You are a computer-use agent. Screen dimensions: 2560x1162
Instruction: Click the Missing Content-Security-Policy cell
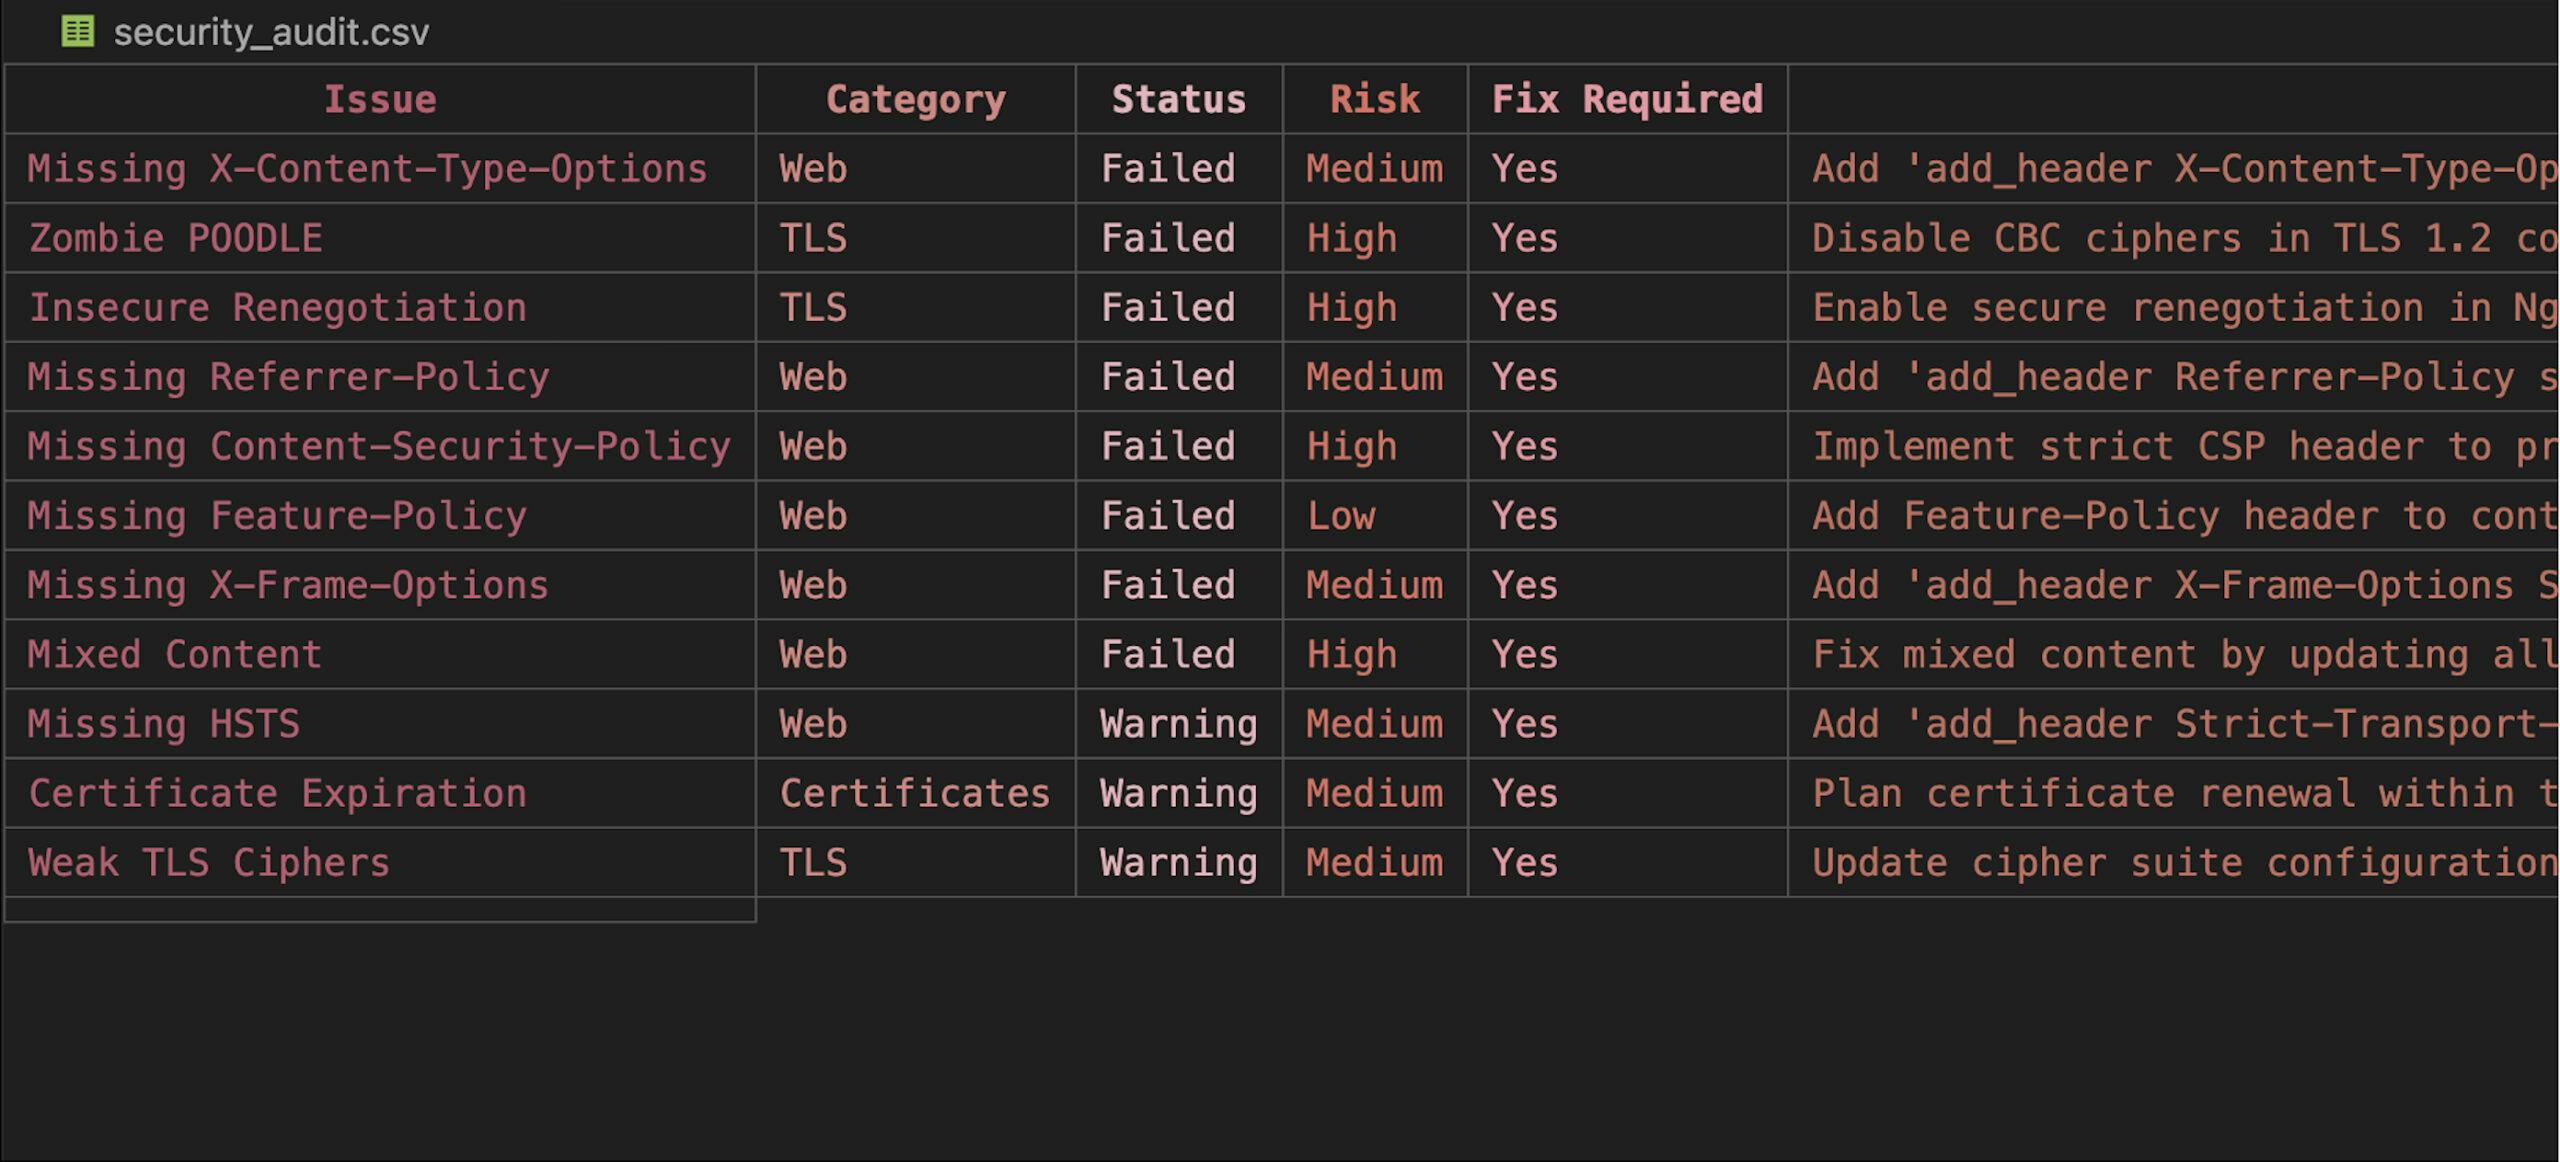pyautogui.click(x=379, y=446)
